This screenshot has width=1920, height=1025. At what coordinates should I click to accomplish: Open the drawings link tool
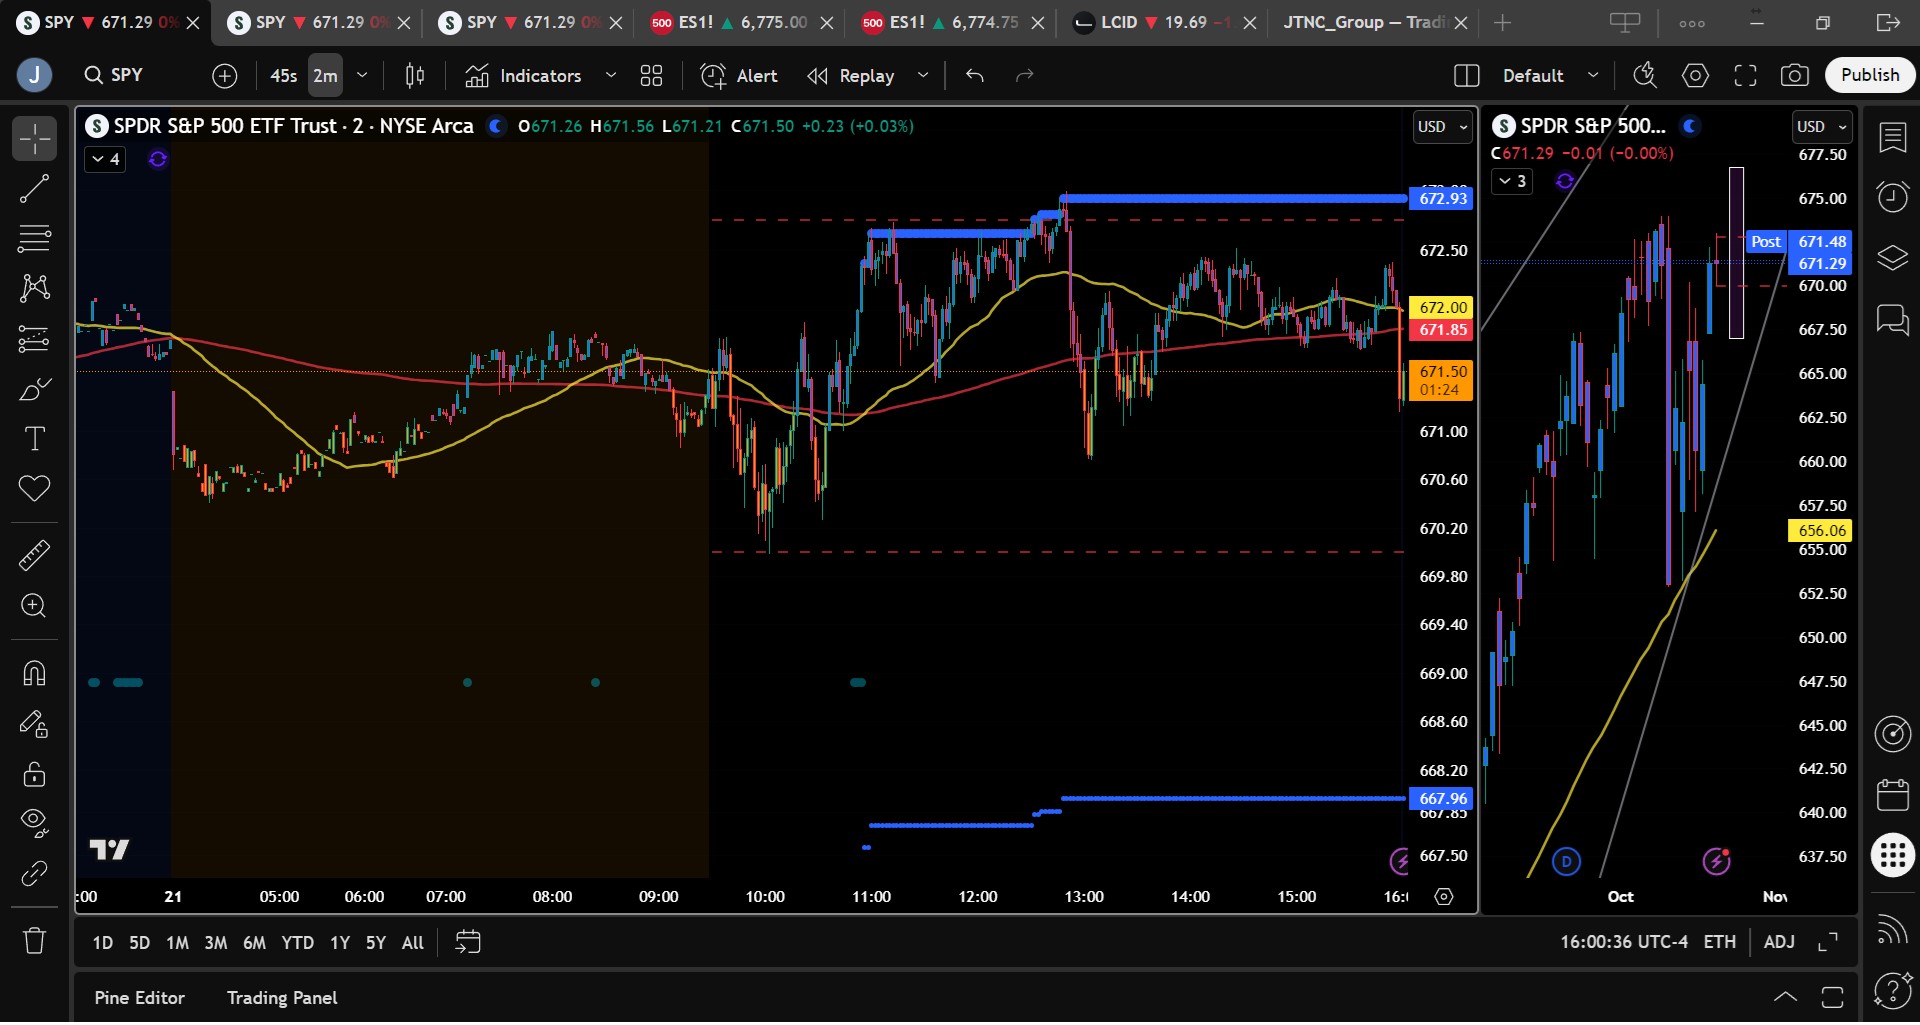[x=34, y=874]
